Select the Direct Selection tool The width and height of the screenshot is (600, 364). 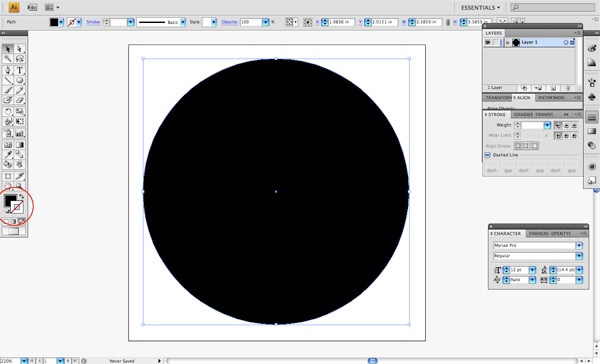click(x=20, y=49)
